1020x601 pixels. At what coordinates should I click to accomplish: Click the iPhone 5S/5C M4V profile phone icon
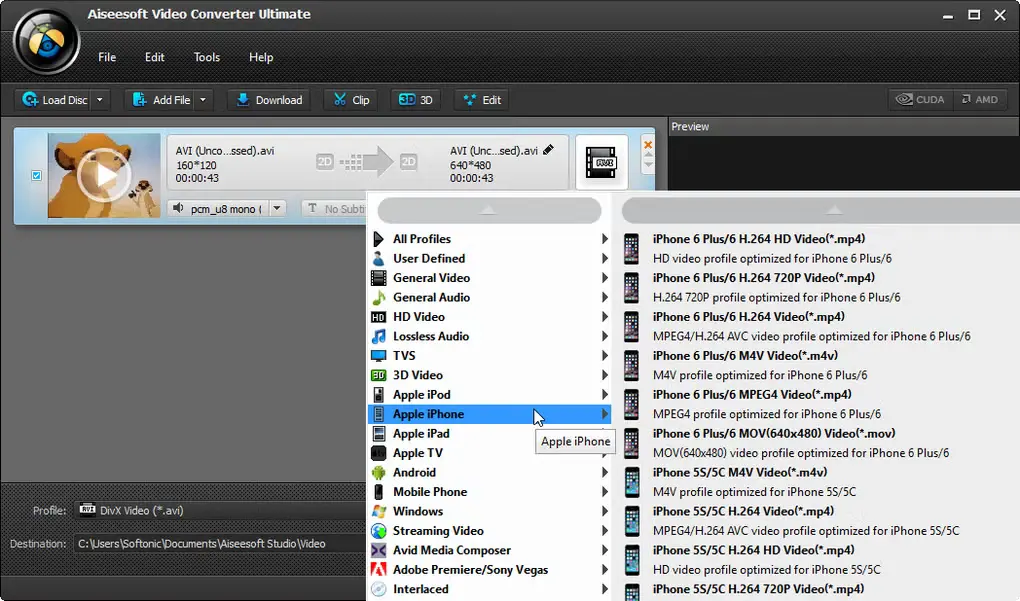click(631, 481)
